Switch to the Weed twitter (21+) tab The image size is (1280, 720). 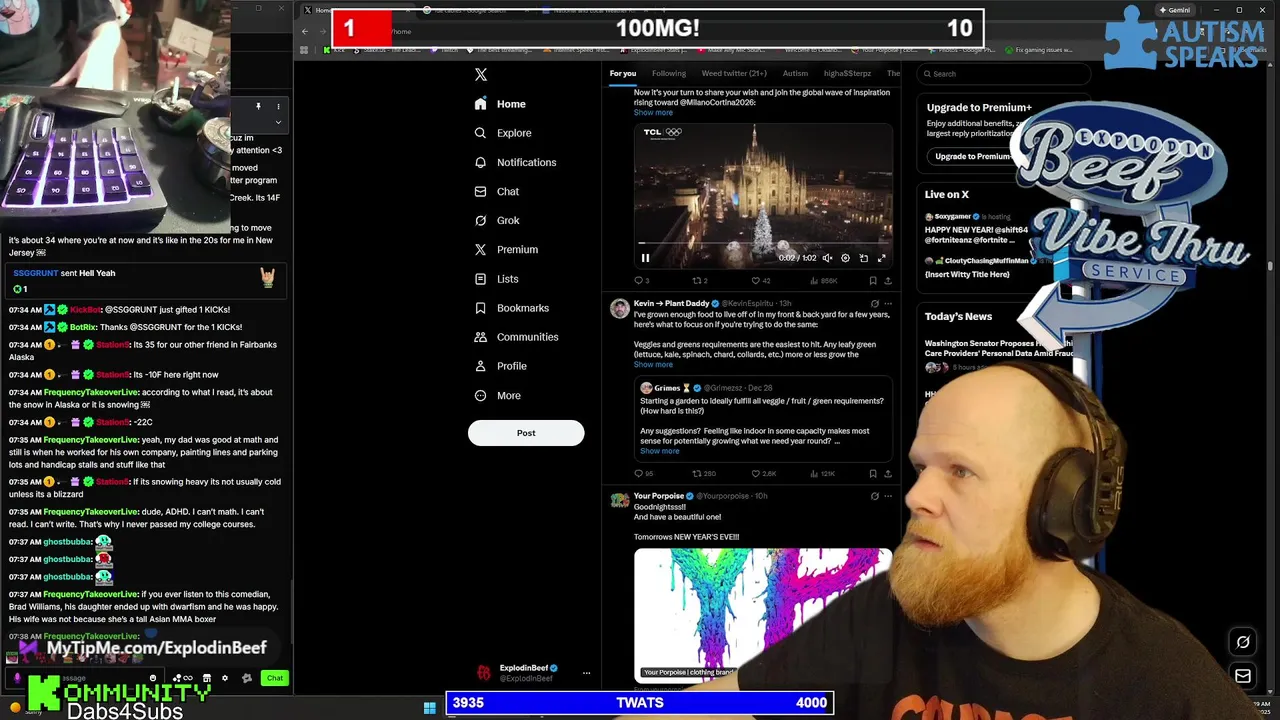point(733,73)
